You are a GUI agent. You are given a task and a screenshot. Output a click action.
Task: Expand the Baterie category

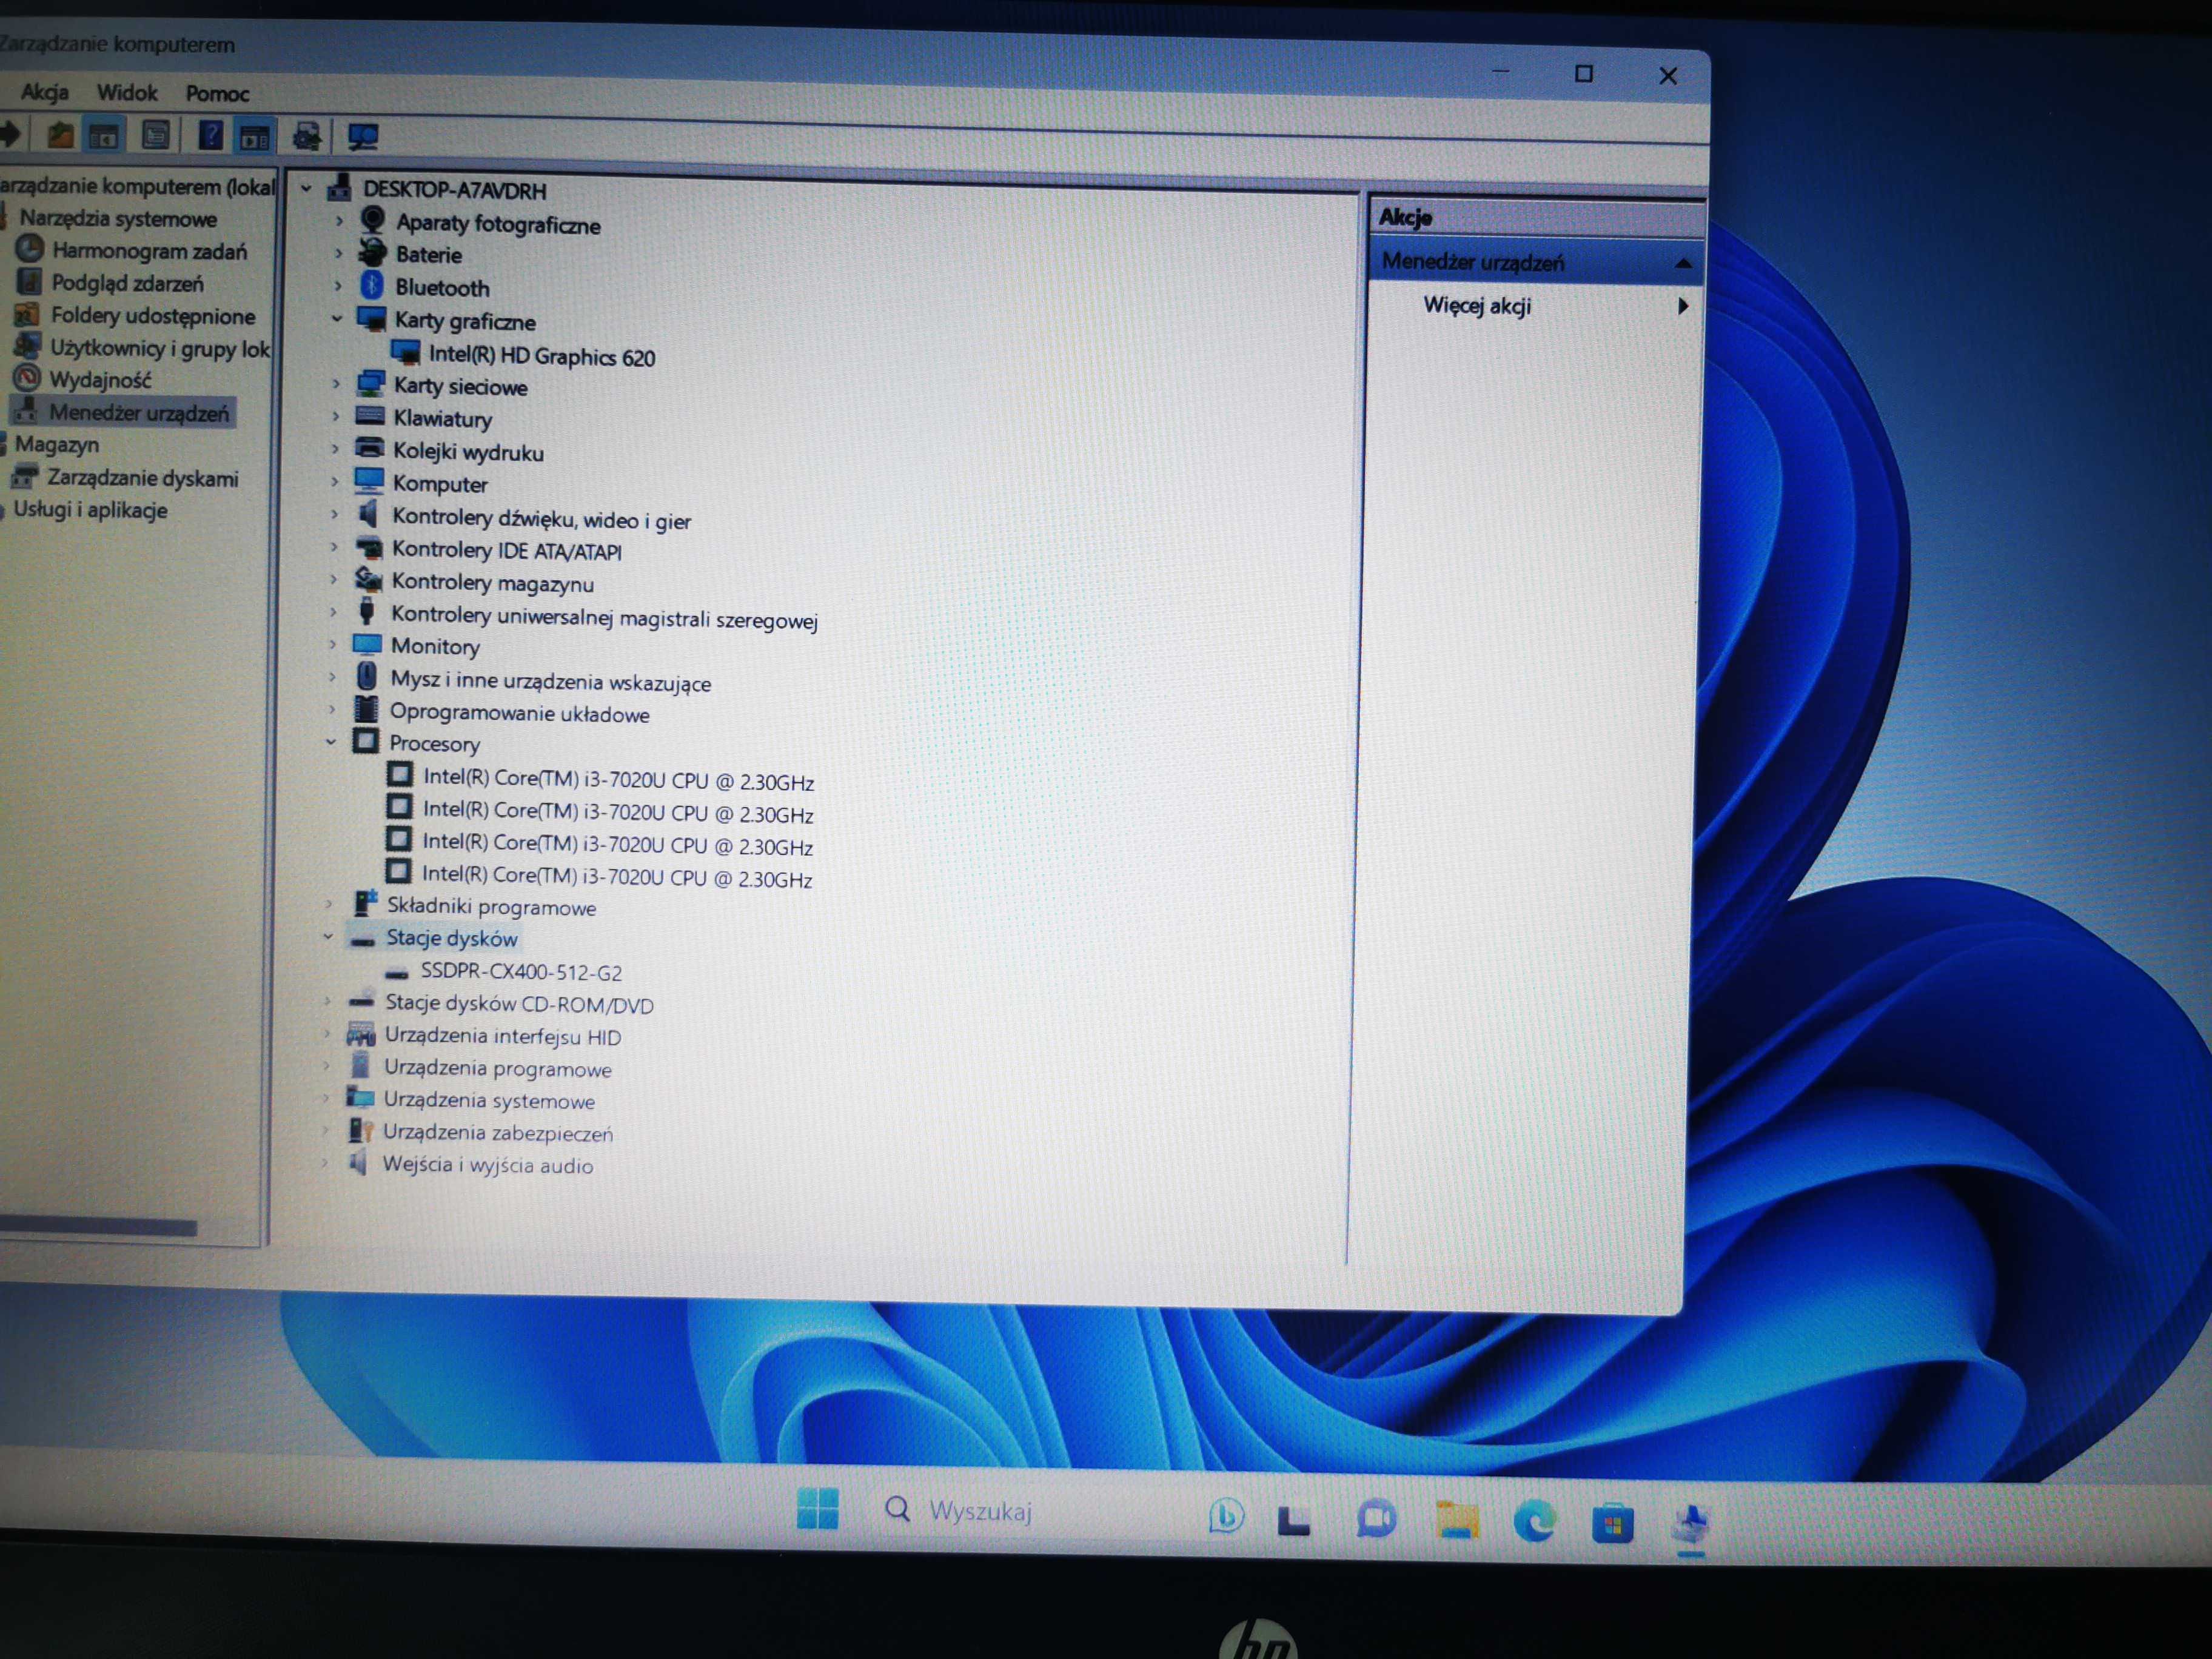339,253
